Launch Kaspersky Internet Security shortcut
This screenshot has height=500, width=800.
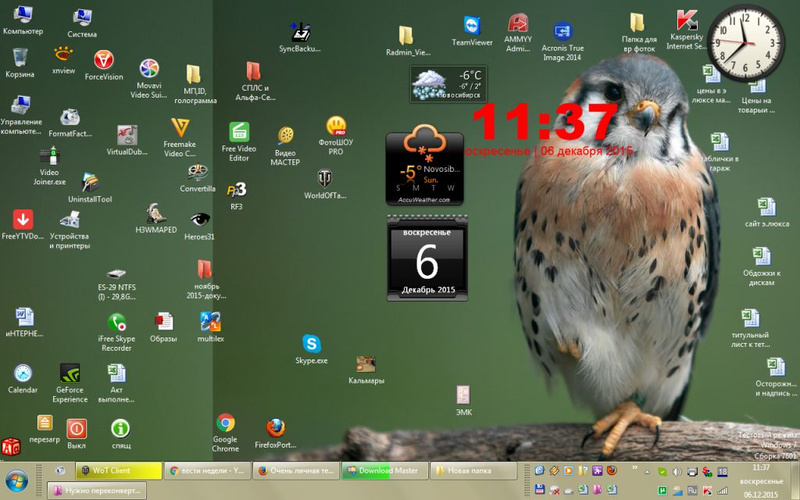pos(686,24)
